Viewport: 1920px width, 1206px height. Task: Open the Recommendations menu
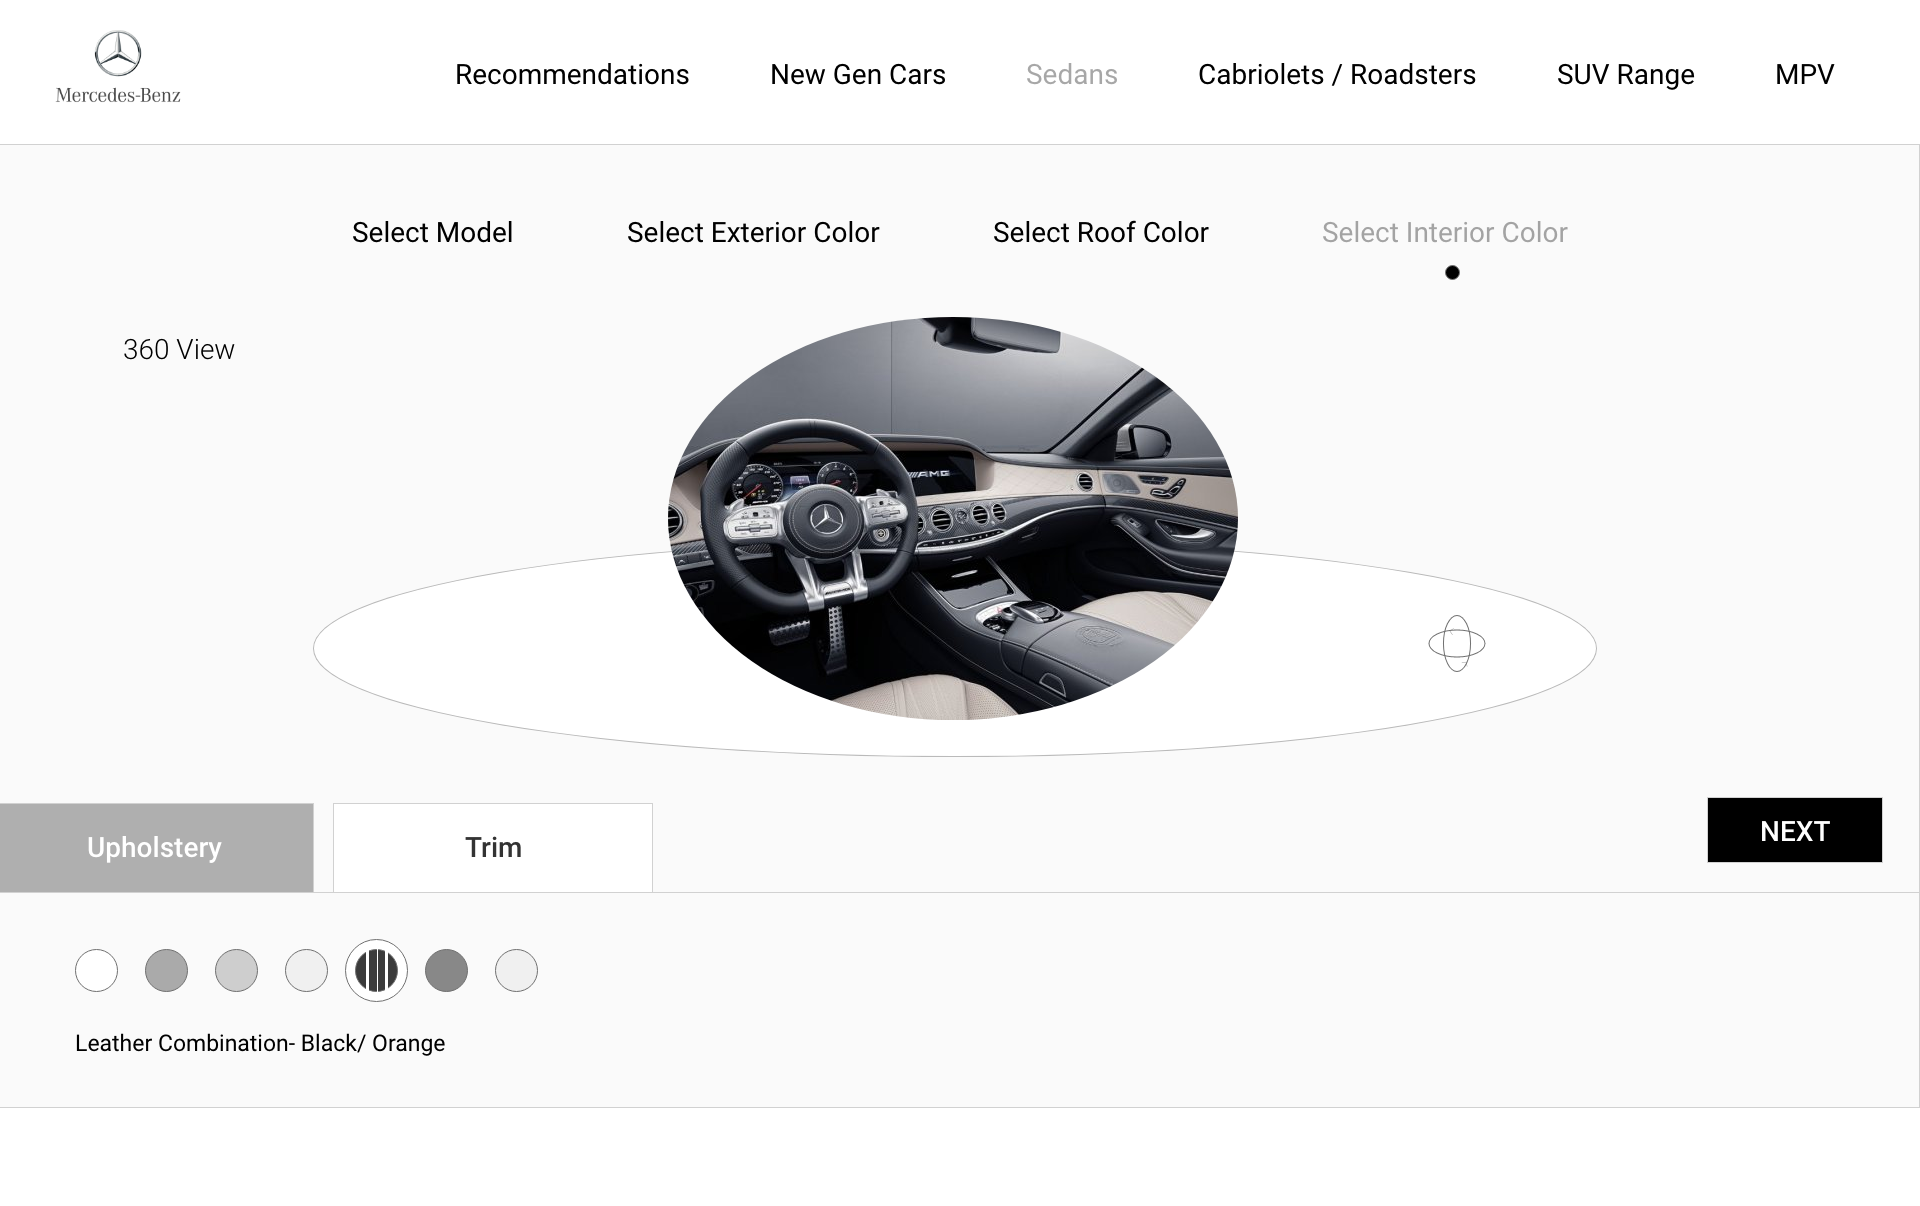pos(571,75)
